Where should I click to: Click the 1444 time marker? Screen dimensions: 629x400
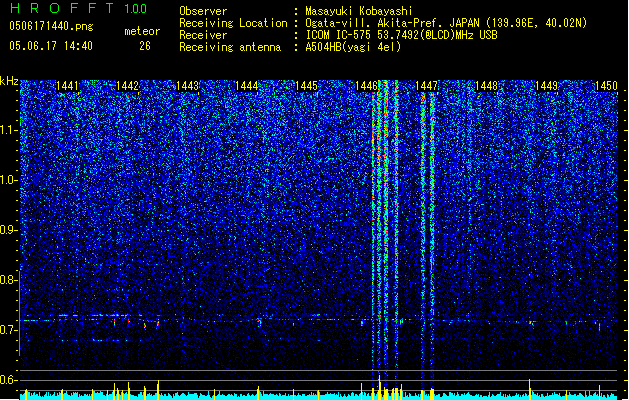click(x=247, y=86)
